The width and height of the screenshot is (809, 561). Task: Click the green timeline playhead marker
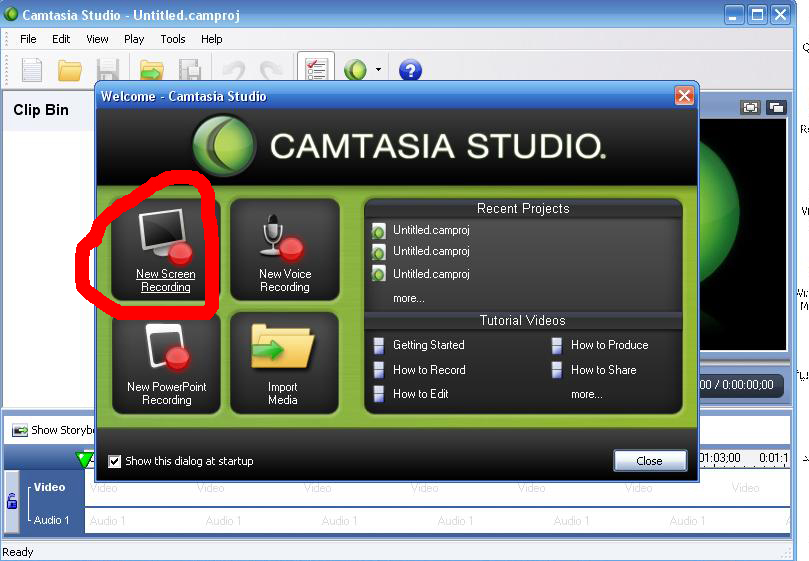point(84,459)
